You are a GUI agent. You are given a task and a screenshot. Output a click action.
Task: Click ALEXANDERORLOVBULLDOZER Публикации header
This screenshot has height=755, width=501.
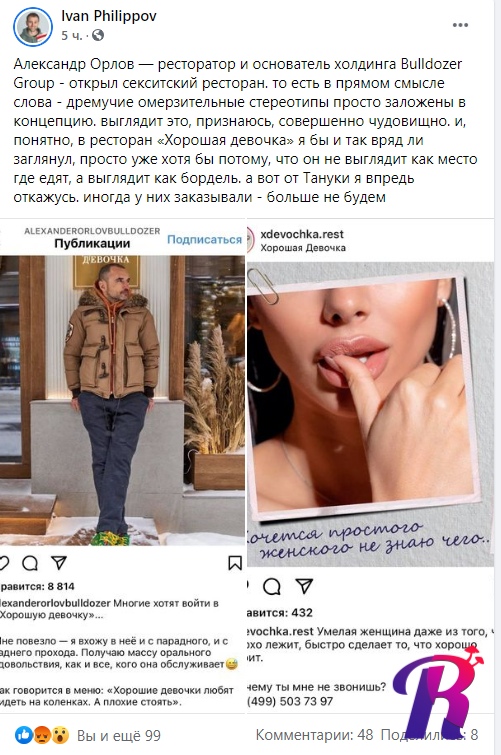tap(92, 237)
